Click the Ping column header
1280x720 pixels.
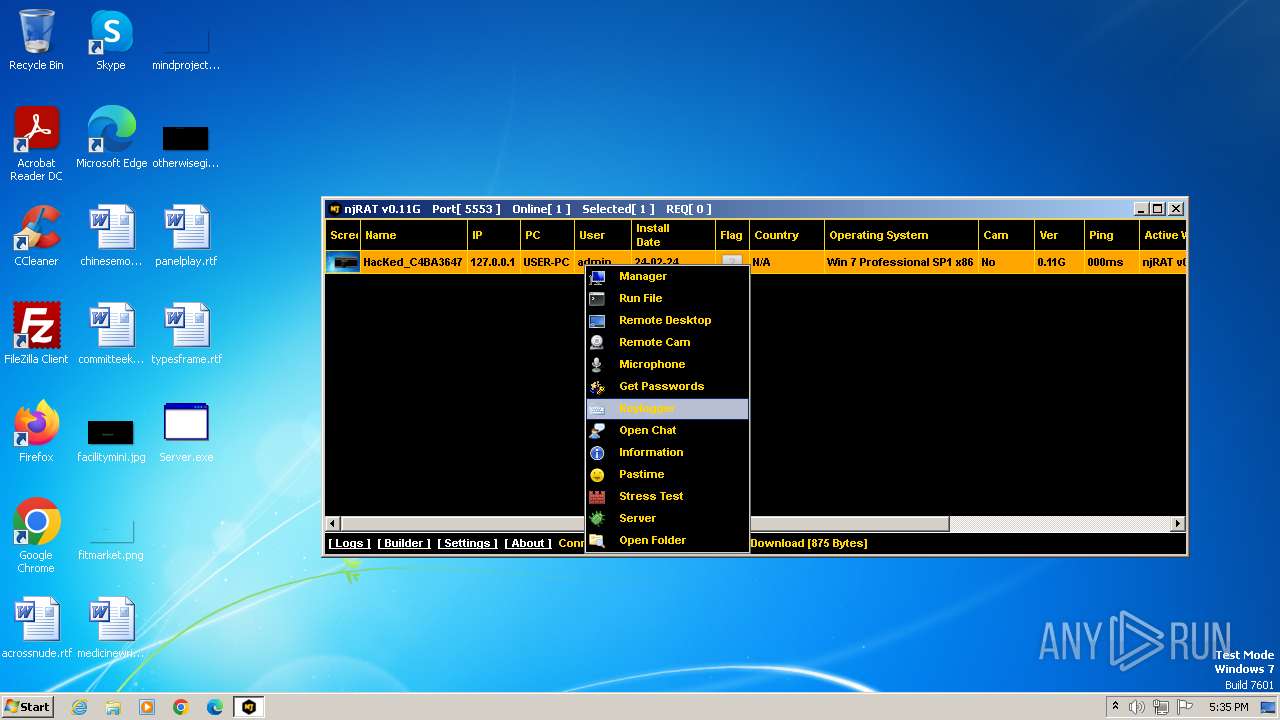click(1112, 235)
